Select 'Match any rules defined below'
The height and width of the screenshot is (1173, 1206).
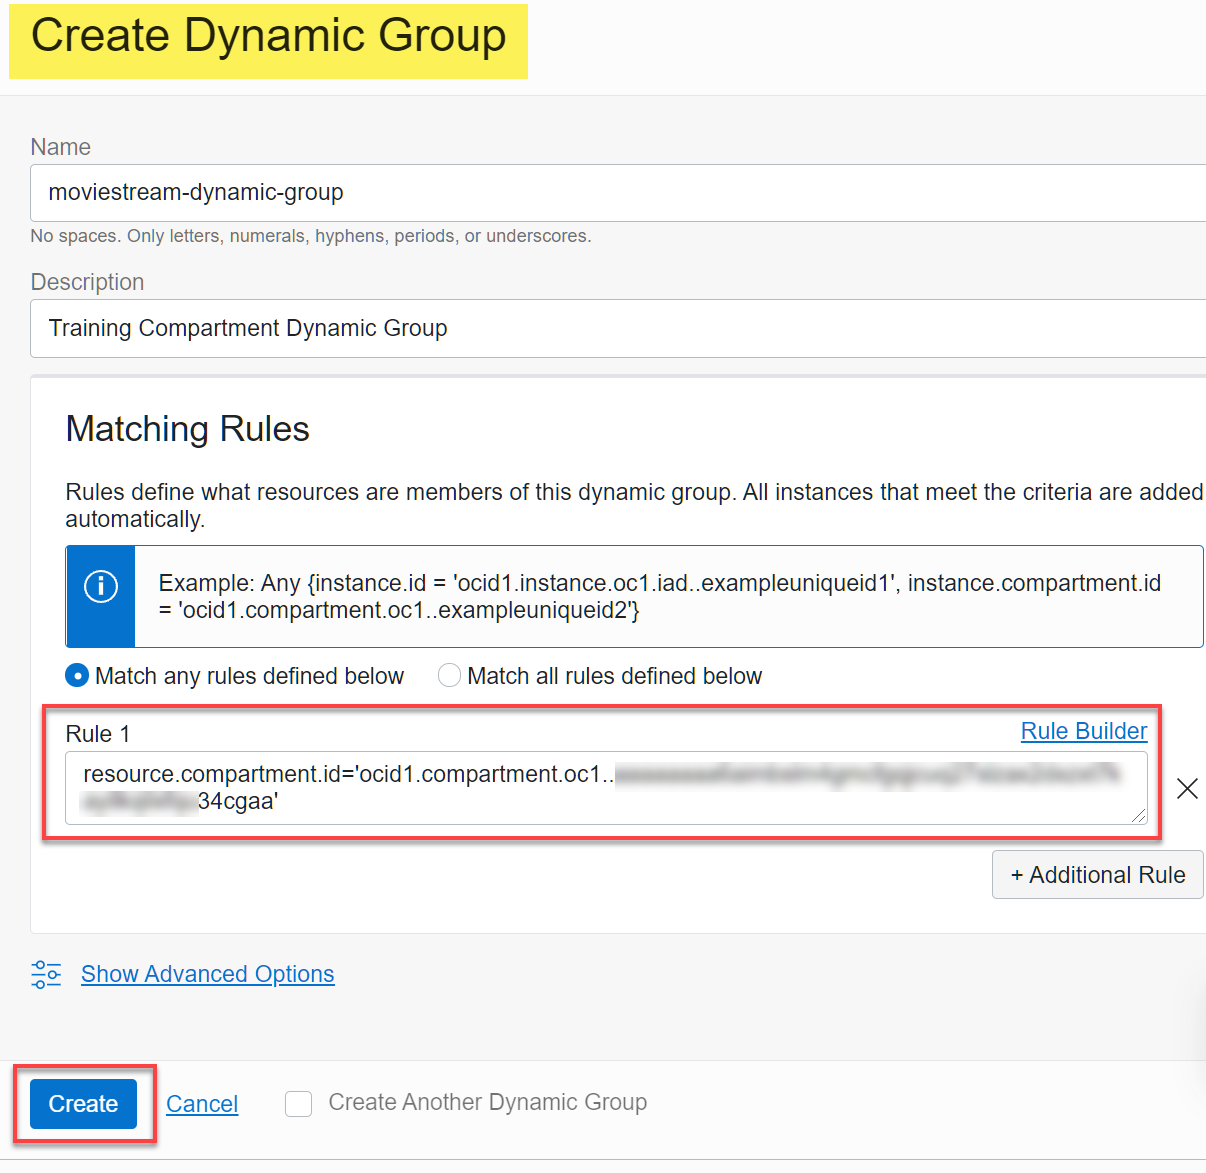77,676
